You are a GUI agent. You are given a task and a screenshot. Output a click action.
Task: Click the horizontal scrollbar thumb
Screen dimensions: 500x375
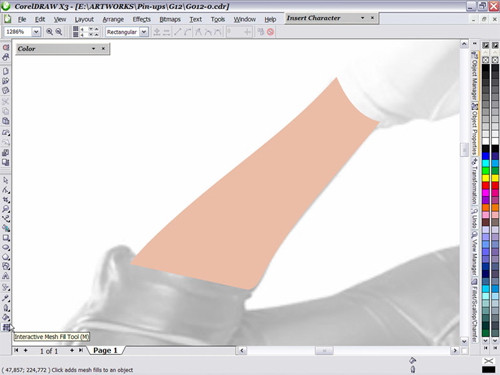324,351
